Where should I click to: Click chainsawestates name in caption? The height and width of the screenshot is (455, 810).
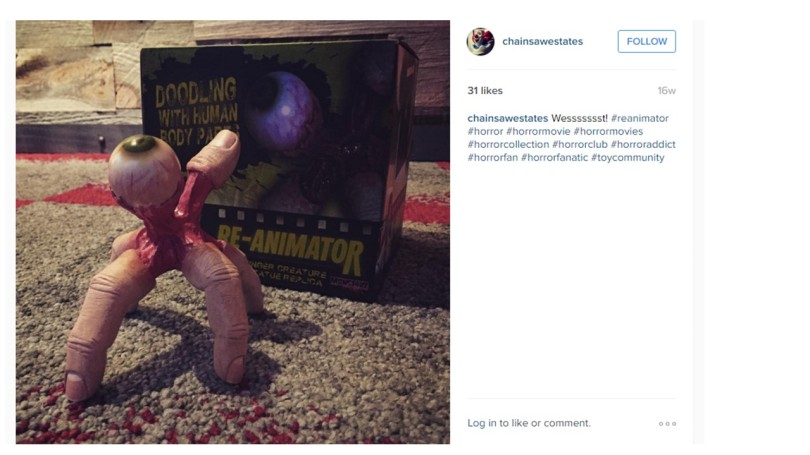(x=507, y=118)
